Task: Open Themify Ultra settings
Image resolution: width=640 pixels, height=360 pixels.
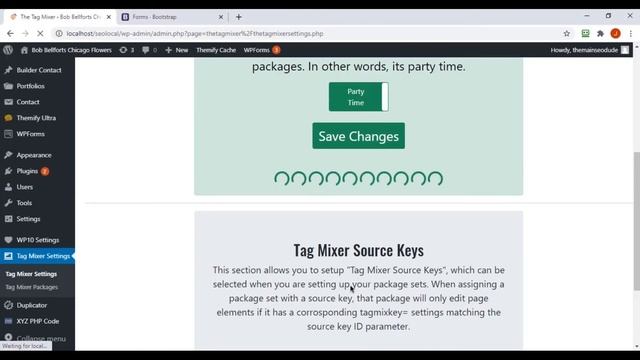Action: tap(37, 118)
